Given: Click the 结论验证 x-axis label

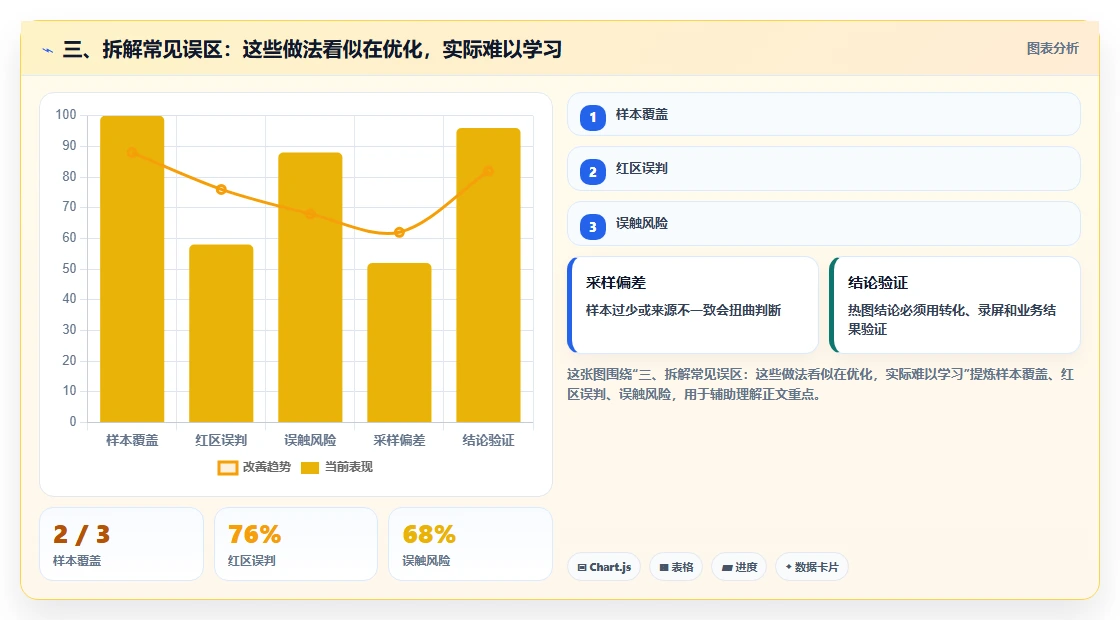Looking at the screenshot, I should [489, 441].
